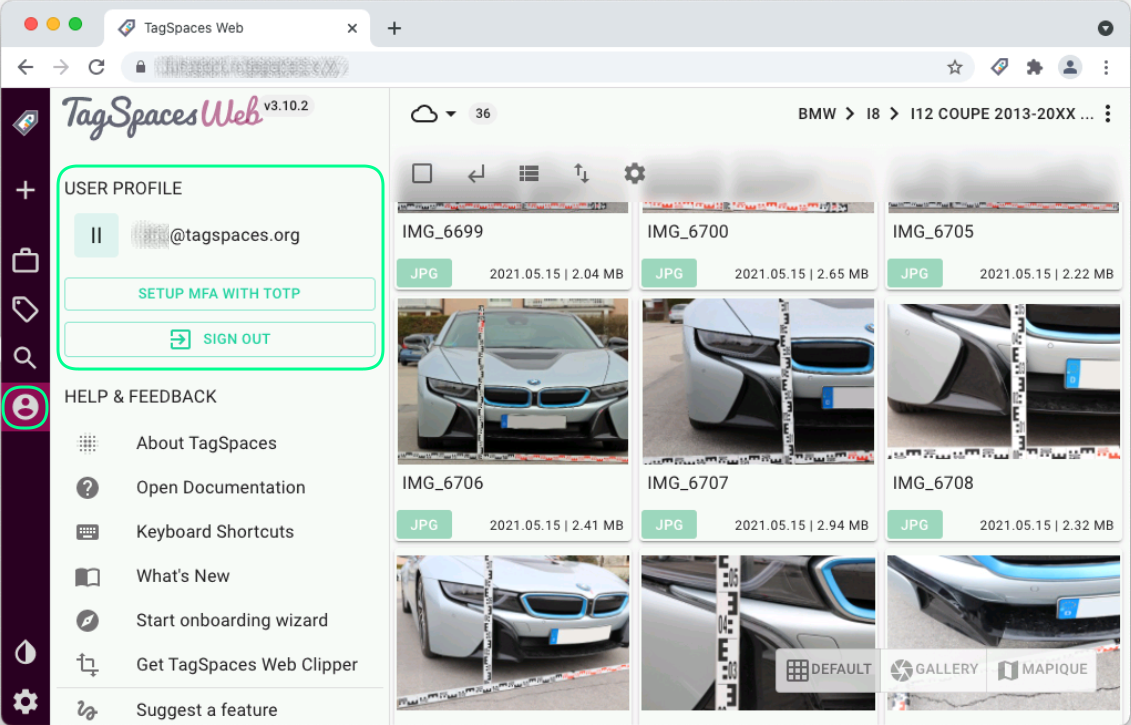Switch to MAPIQUE perspective
This screenshot has height=725, width=1131.
point(1042,669)
